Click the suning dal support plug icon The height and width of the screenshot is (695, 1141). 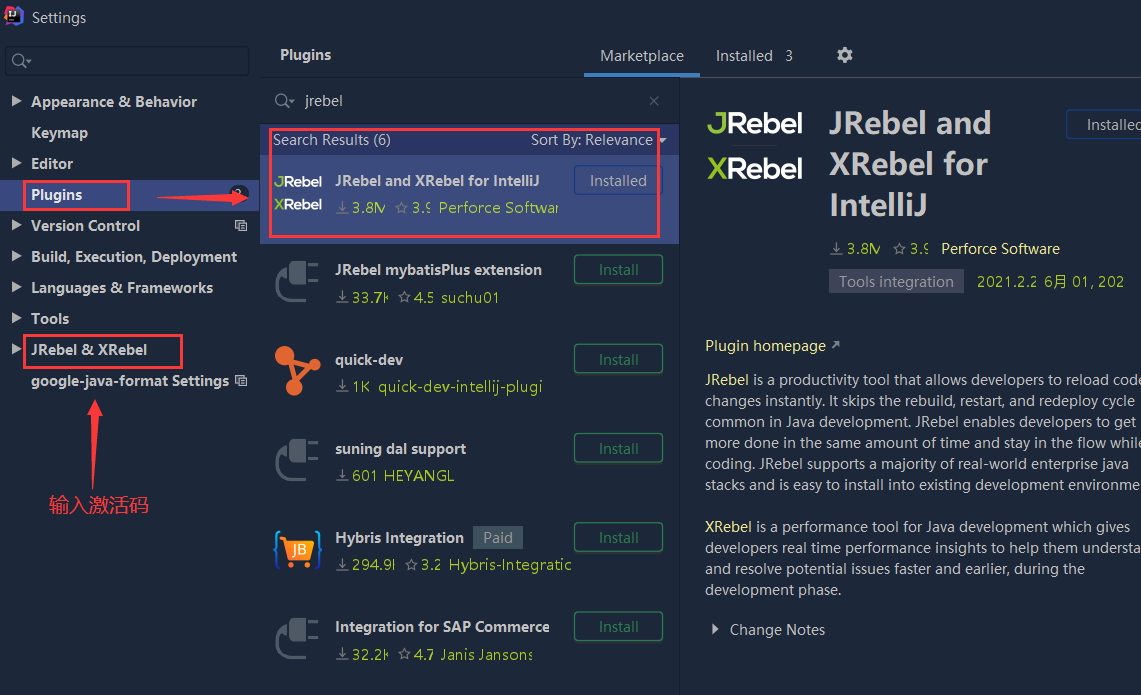click(x=297, y=460)
